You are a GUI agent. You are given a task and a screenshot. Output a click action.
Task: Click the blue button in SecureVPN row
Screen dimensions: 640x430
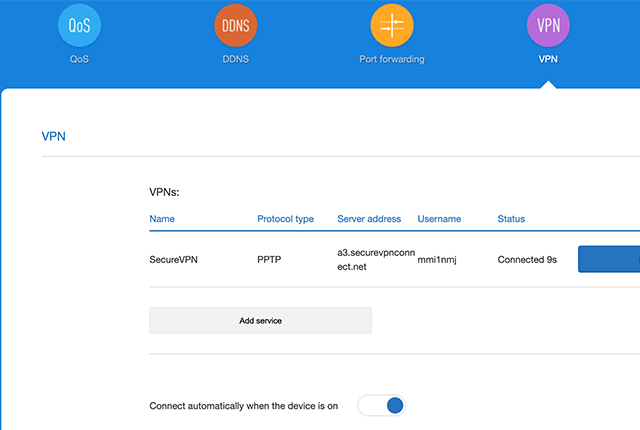(x=608, y=260)
